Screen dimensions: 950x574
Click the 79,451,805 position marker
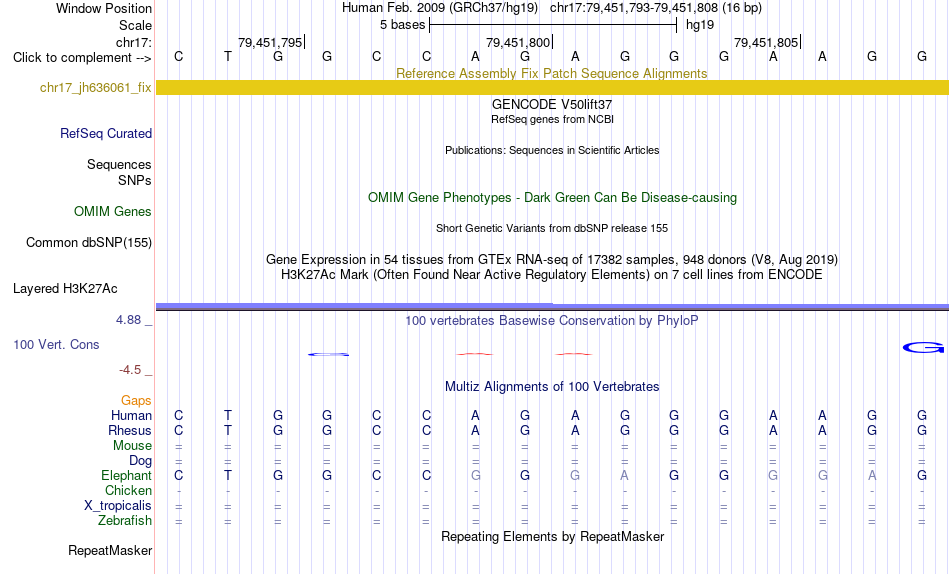point(767,42)
